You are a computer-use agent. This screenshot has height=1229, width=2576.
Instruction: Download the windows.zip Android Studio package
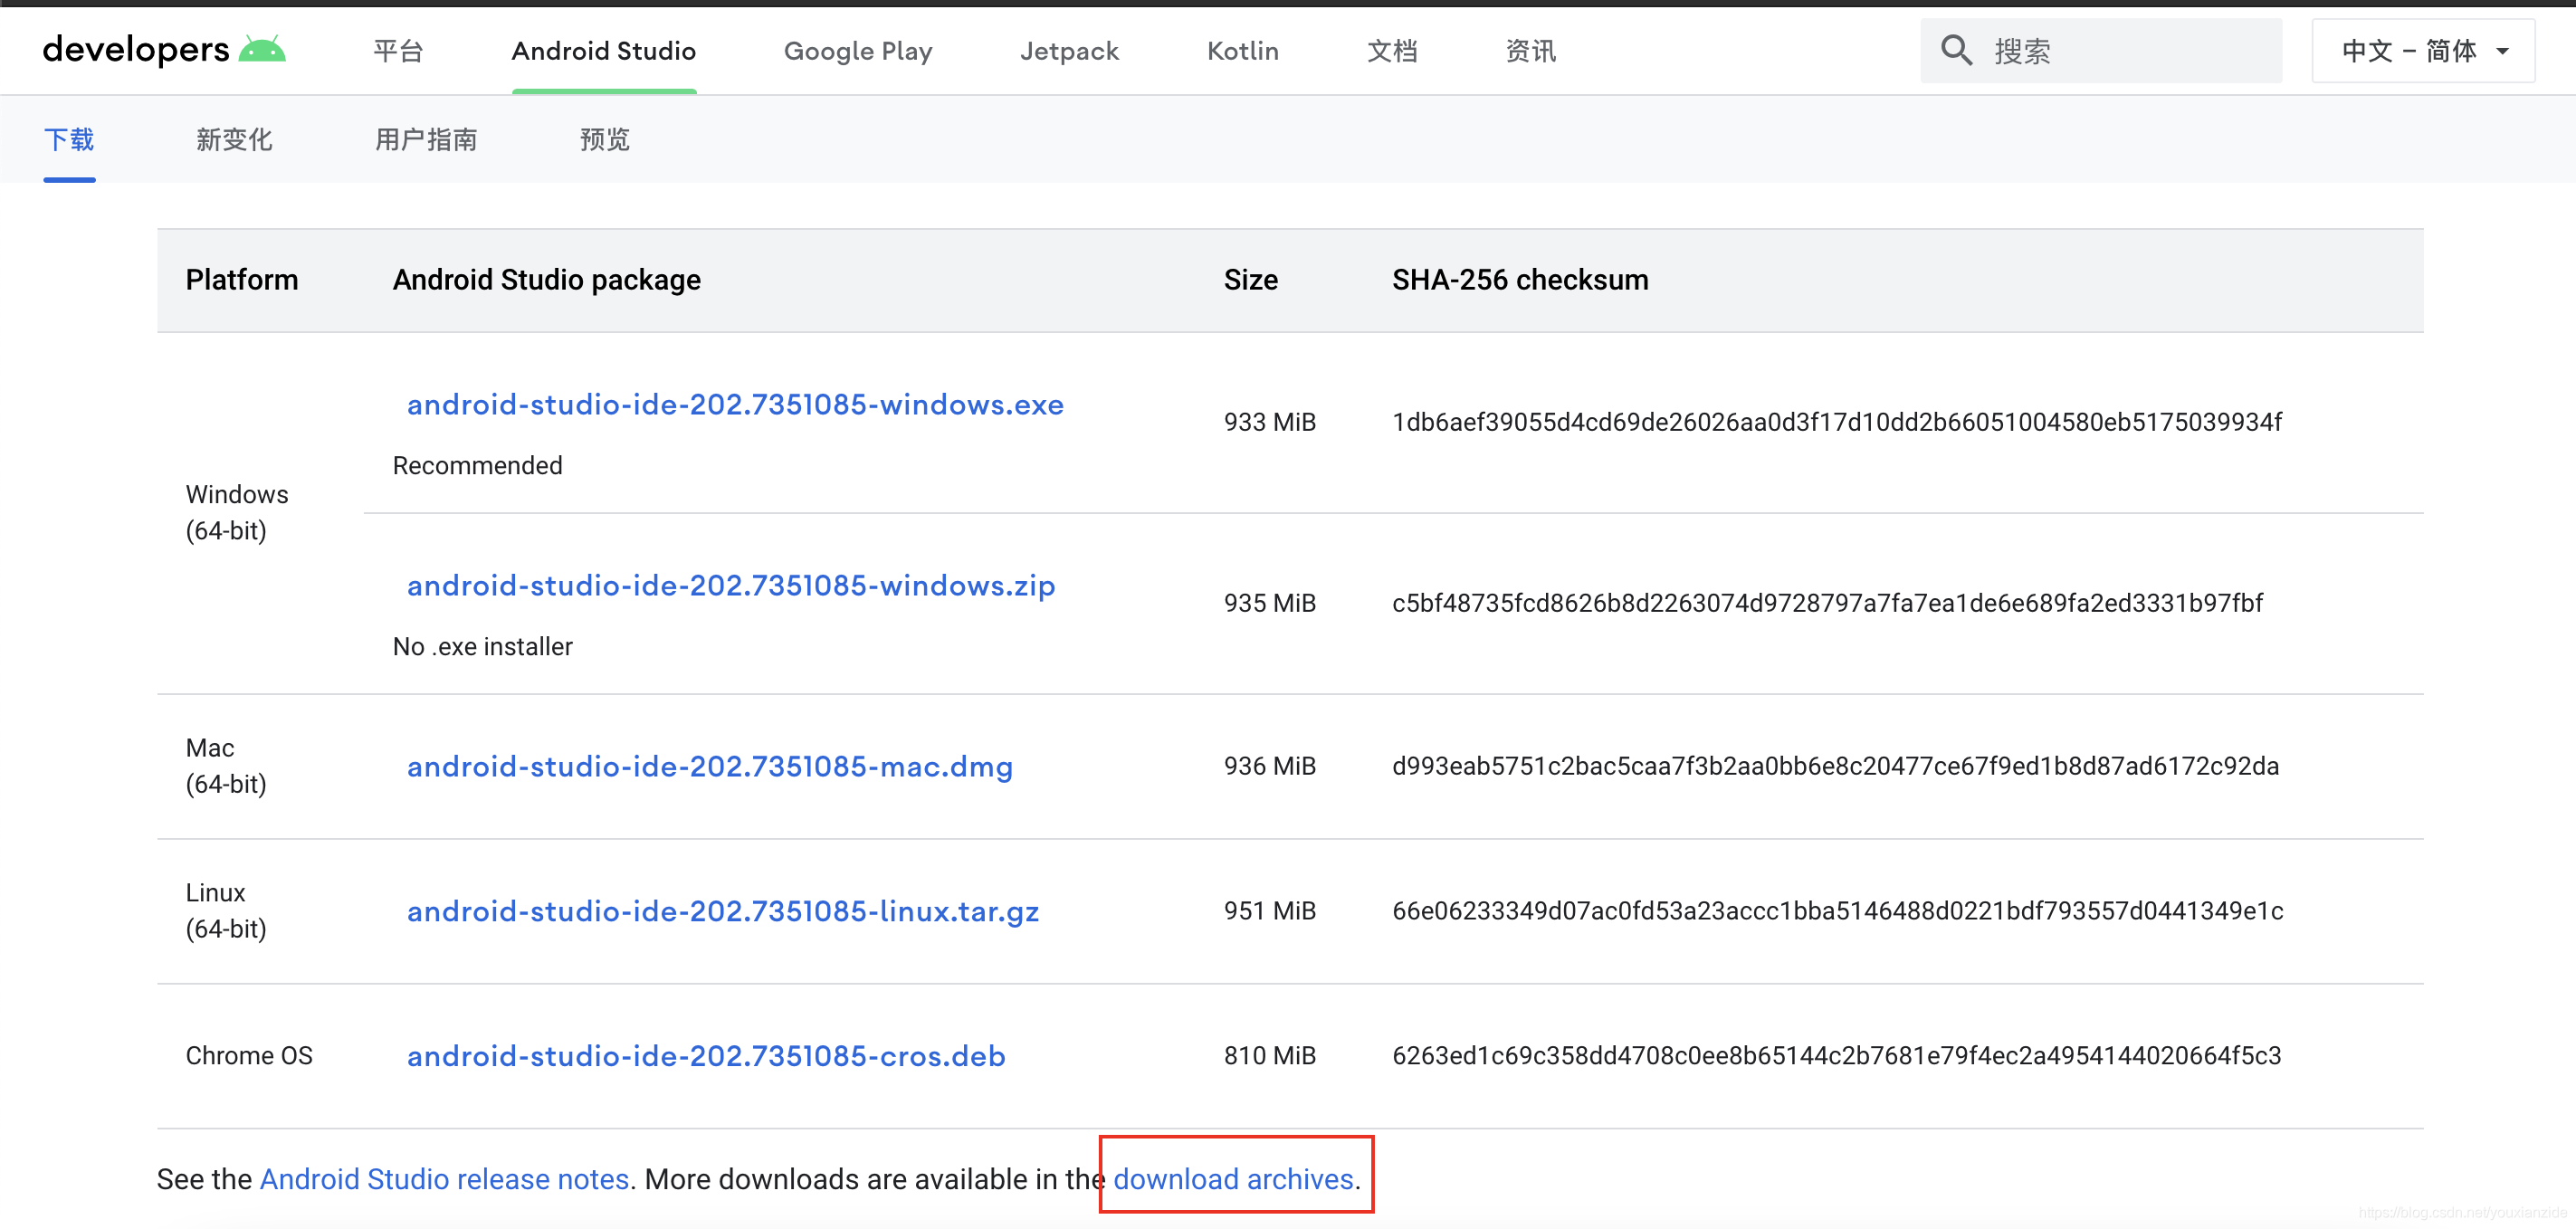coord(730,586)
